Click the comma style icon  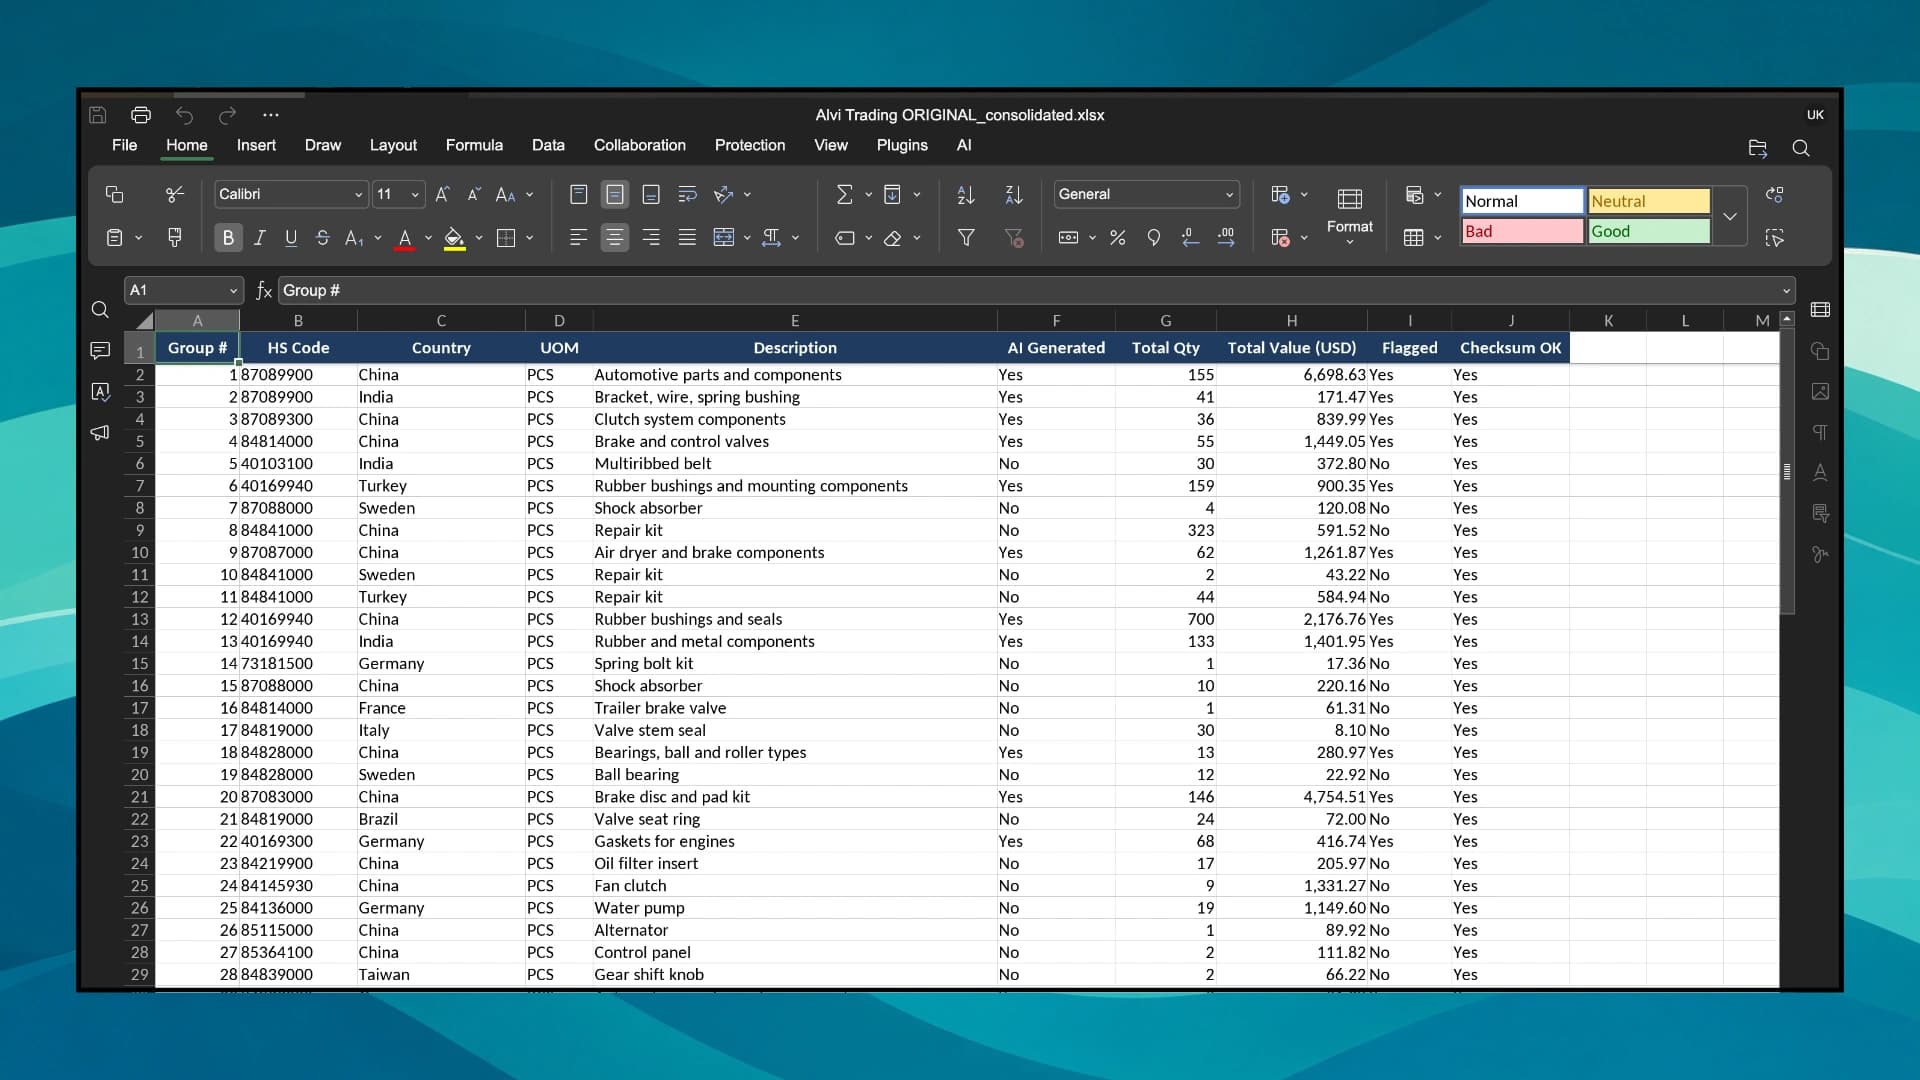click(x=1153, y=237)
